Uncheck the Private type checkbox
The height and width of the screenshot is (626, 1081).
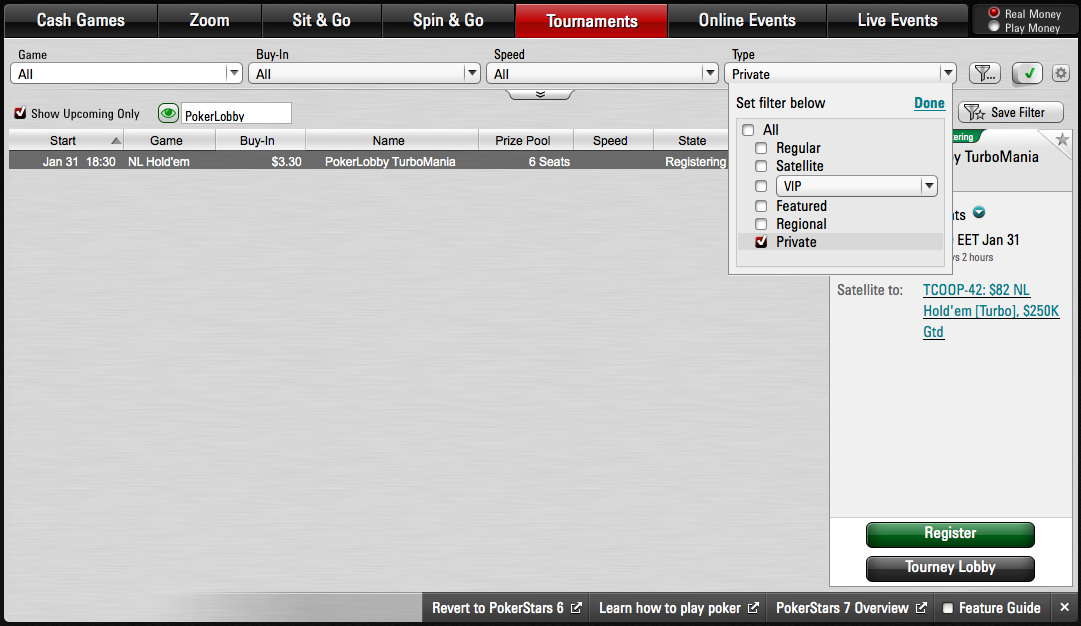pyautogui.click(x=761, y=241)
